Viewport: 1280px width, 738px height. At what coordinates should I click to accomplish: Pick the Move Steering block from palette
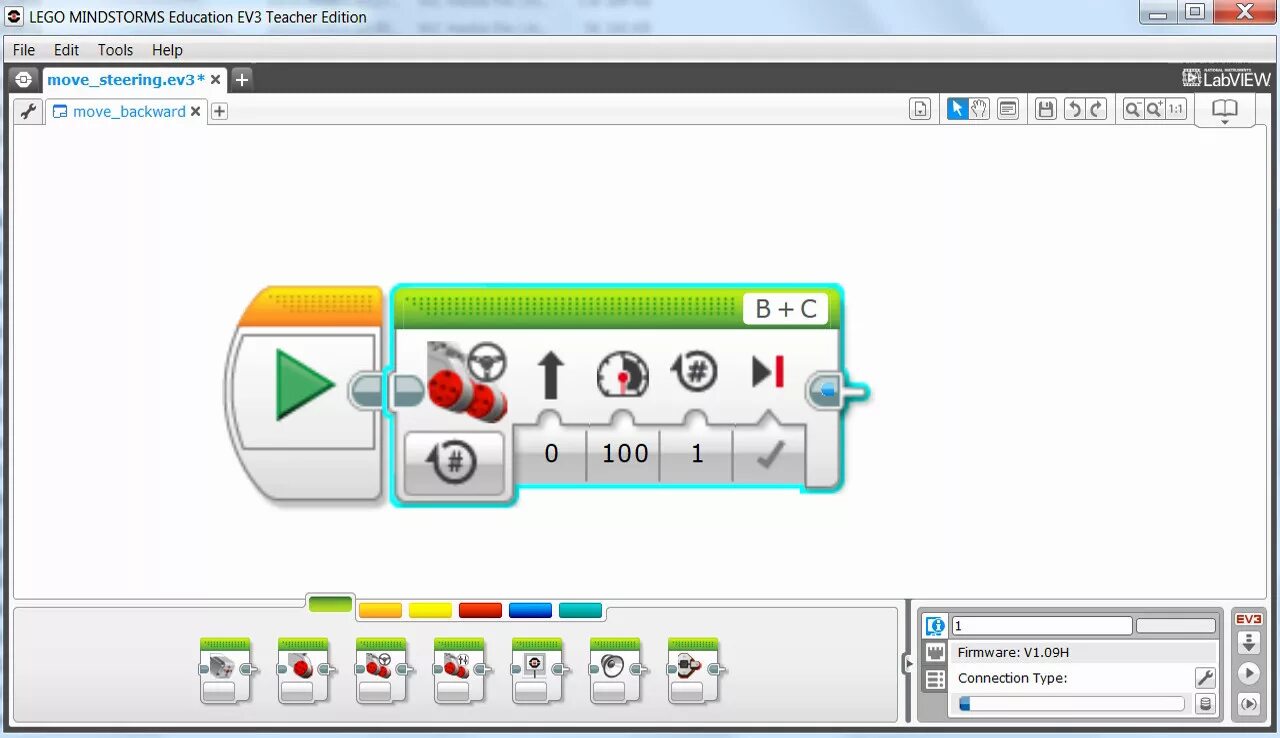point(382,670)
